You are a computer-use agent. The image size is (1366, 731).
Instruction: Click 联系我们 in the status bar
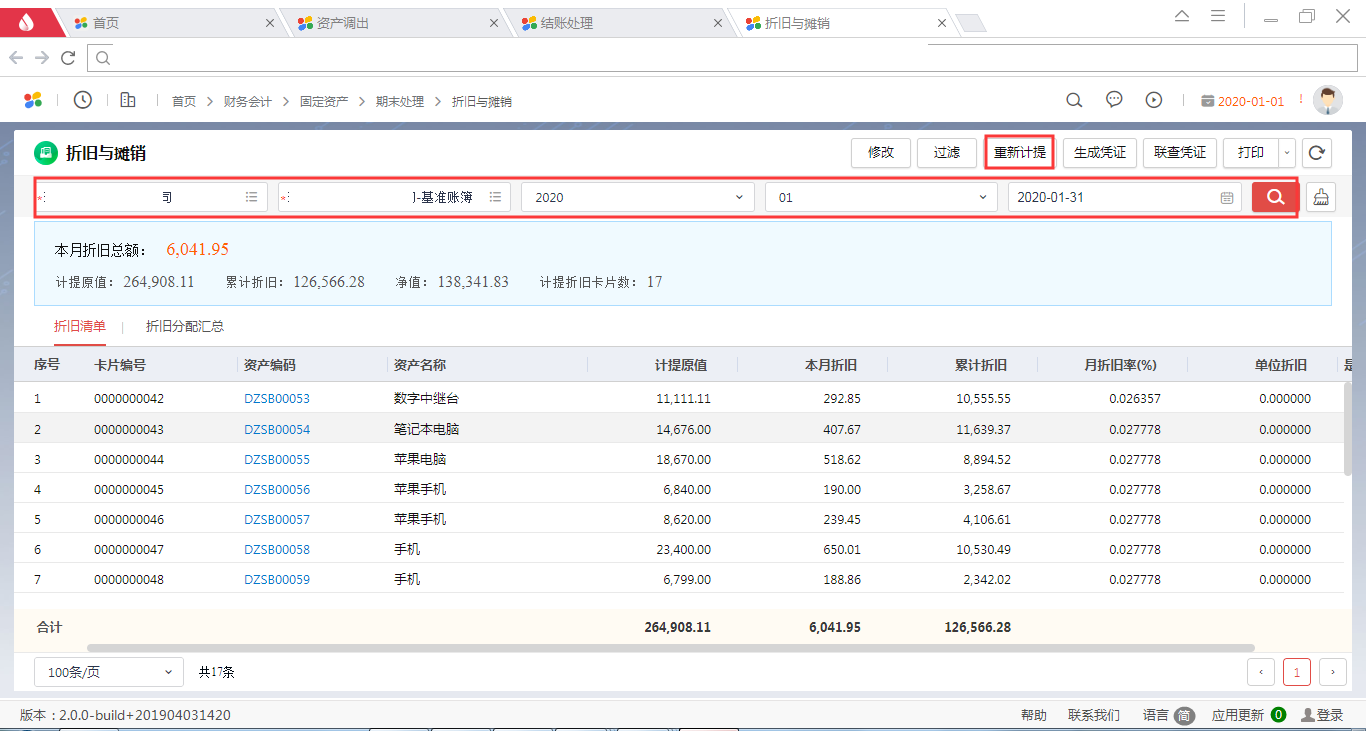coord(1094,715)
